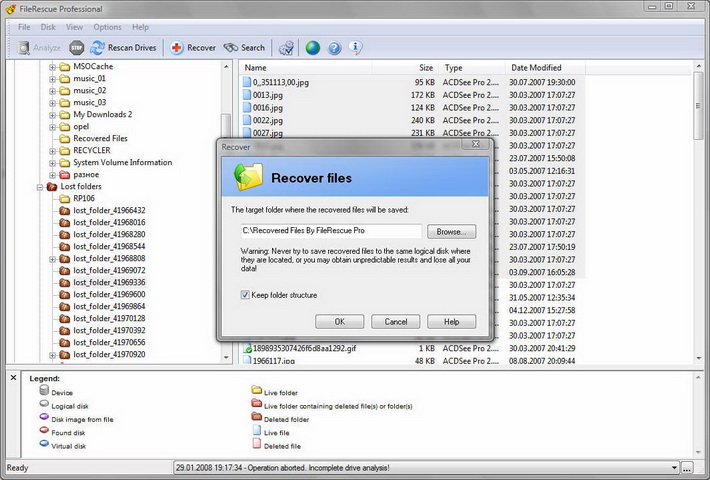Click the About info bubble icon
Screen dimensions: 710x480
(x=356, y=47)
